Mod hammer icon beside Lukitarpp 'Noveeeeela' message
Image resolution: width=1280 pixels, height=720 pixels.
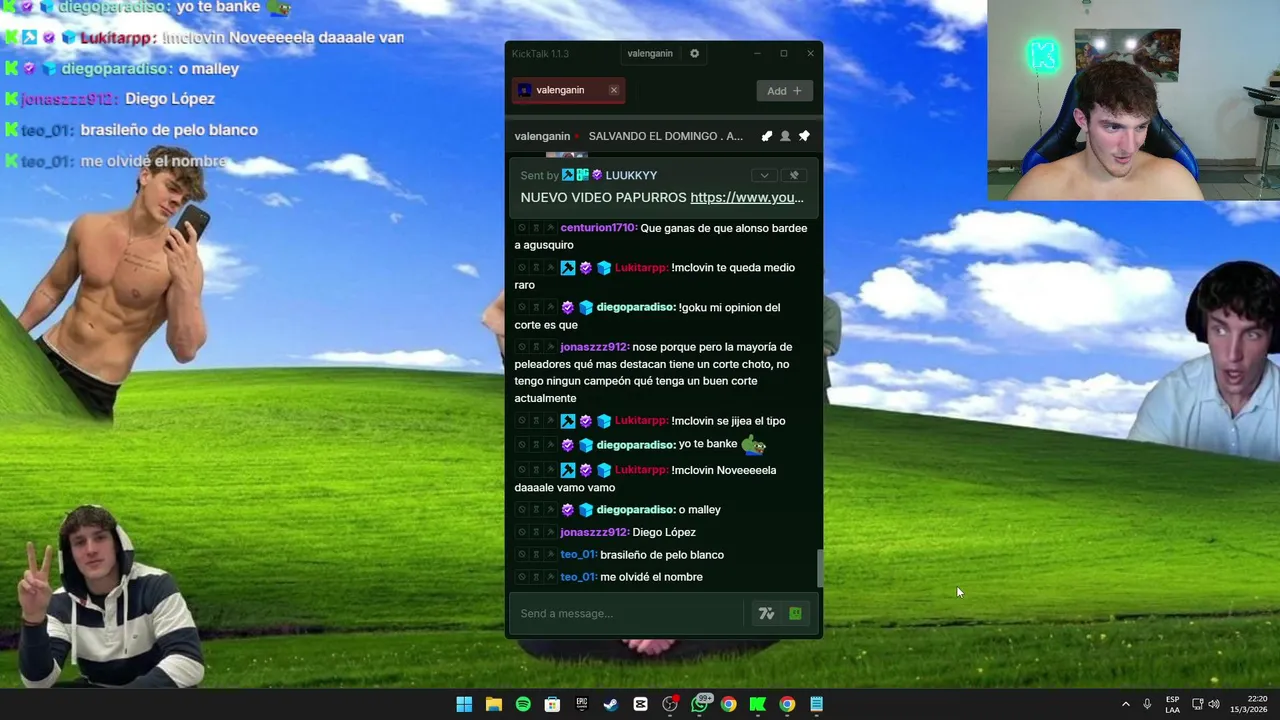tap(550, 470)
